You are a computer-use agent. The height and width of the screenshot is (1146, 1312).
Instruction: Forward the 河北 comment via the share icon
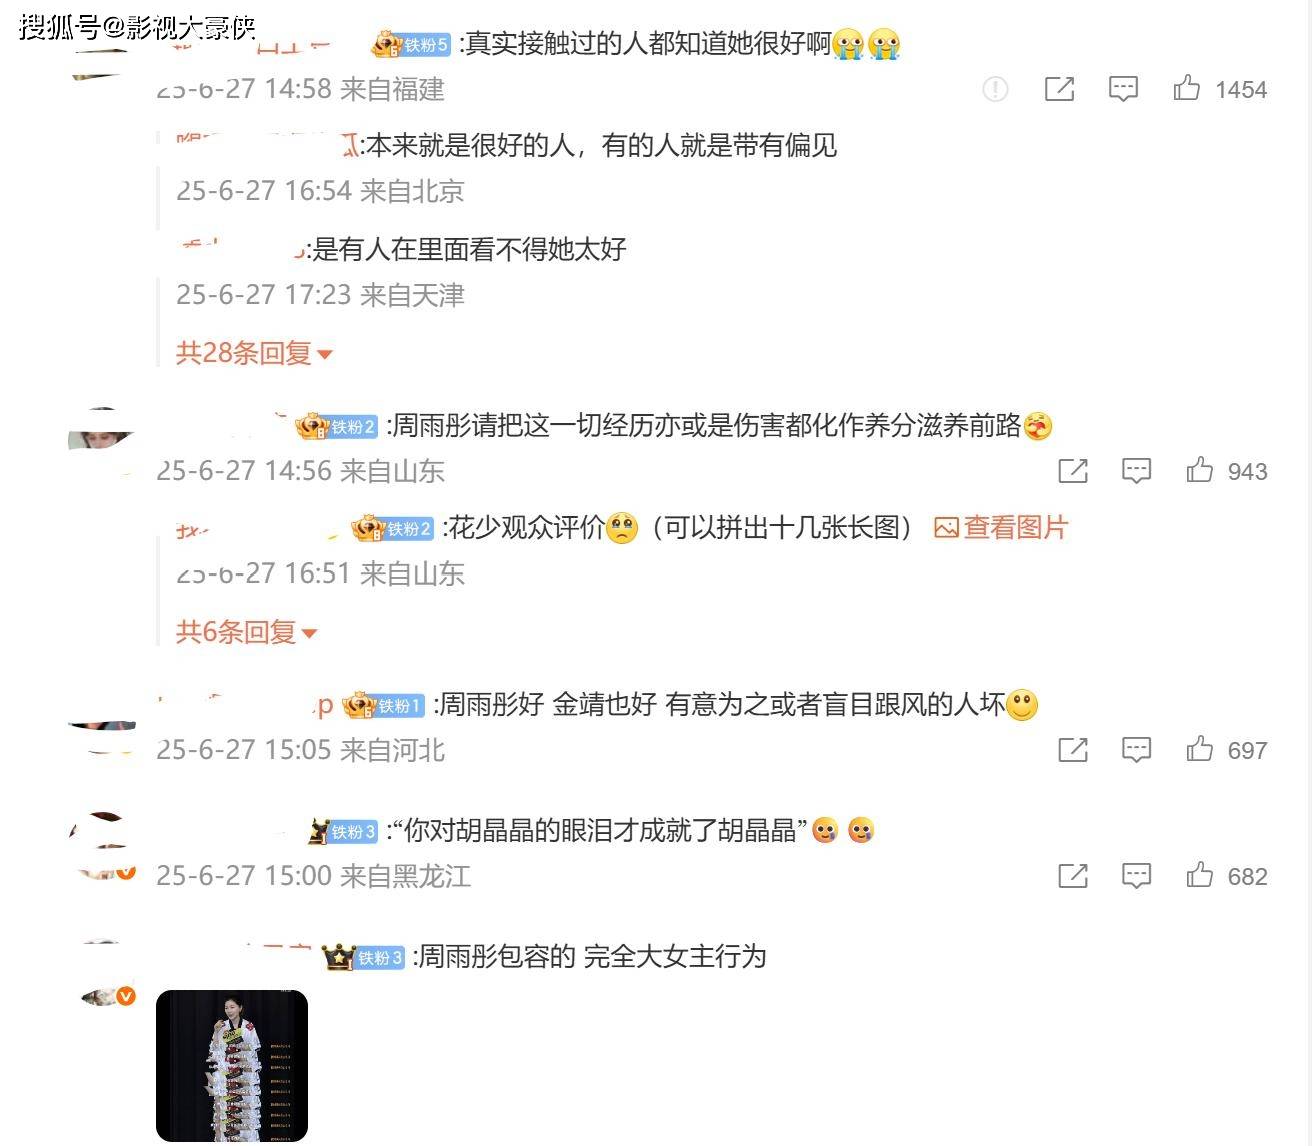tap(1073, 750)
